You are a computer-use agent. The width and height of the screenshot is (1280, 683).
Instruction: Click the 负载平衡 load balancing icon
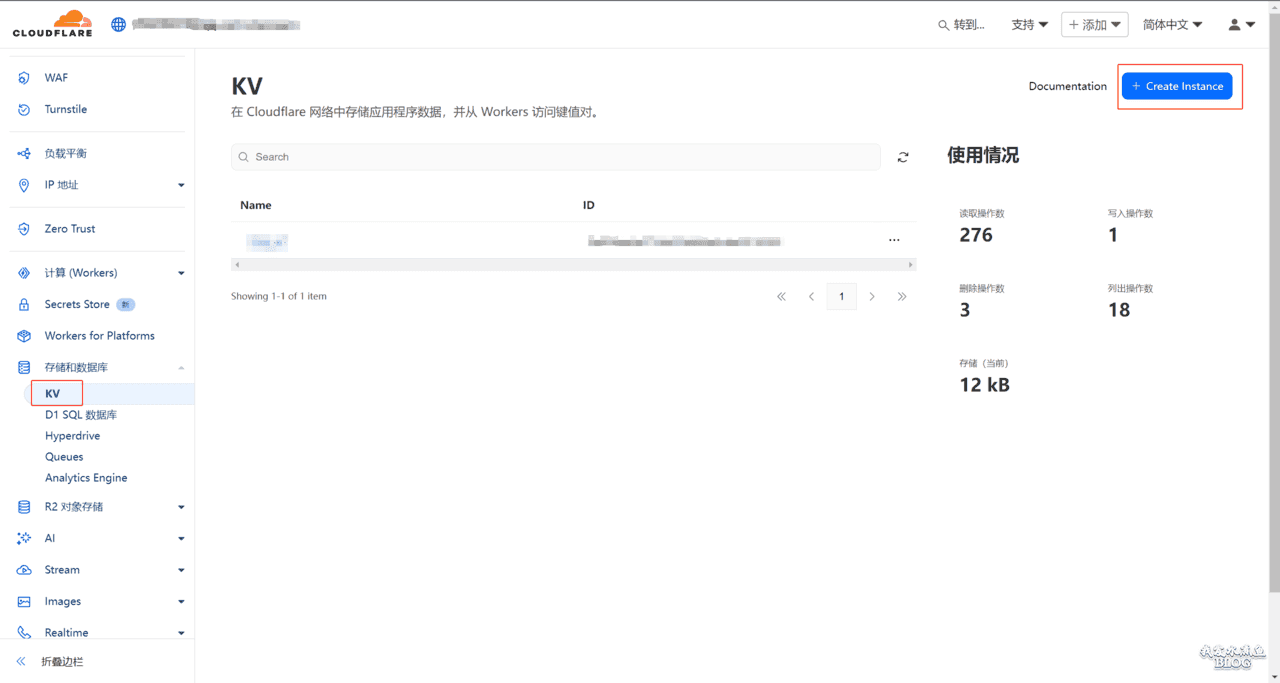pyautogui.click(x=24, y=153)
